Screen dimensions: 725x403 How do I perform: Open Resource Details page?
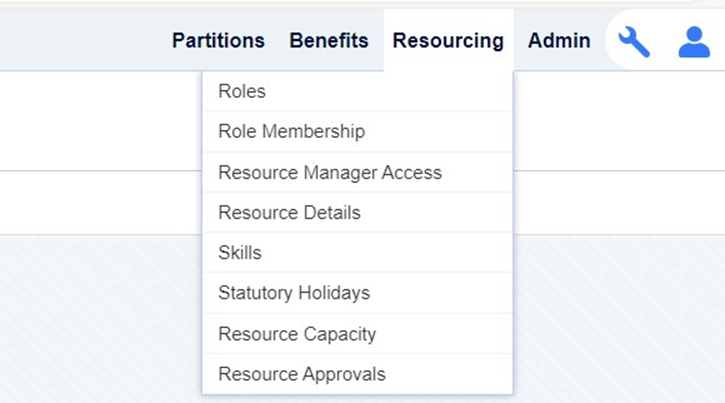(x=357, y=213)
